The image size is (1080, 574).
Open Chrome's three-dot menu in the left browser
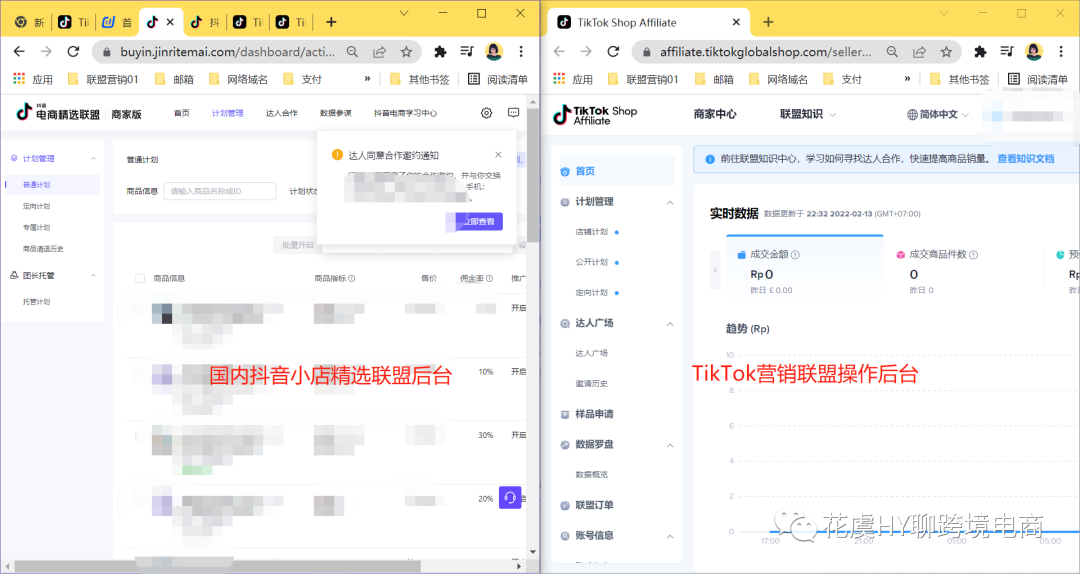[521, 52]
